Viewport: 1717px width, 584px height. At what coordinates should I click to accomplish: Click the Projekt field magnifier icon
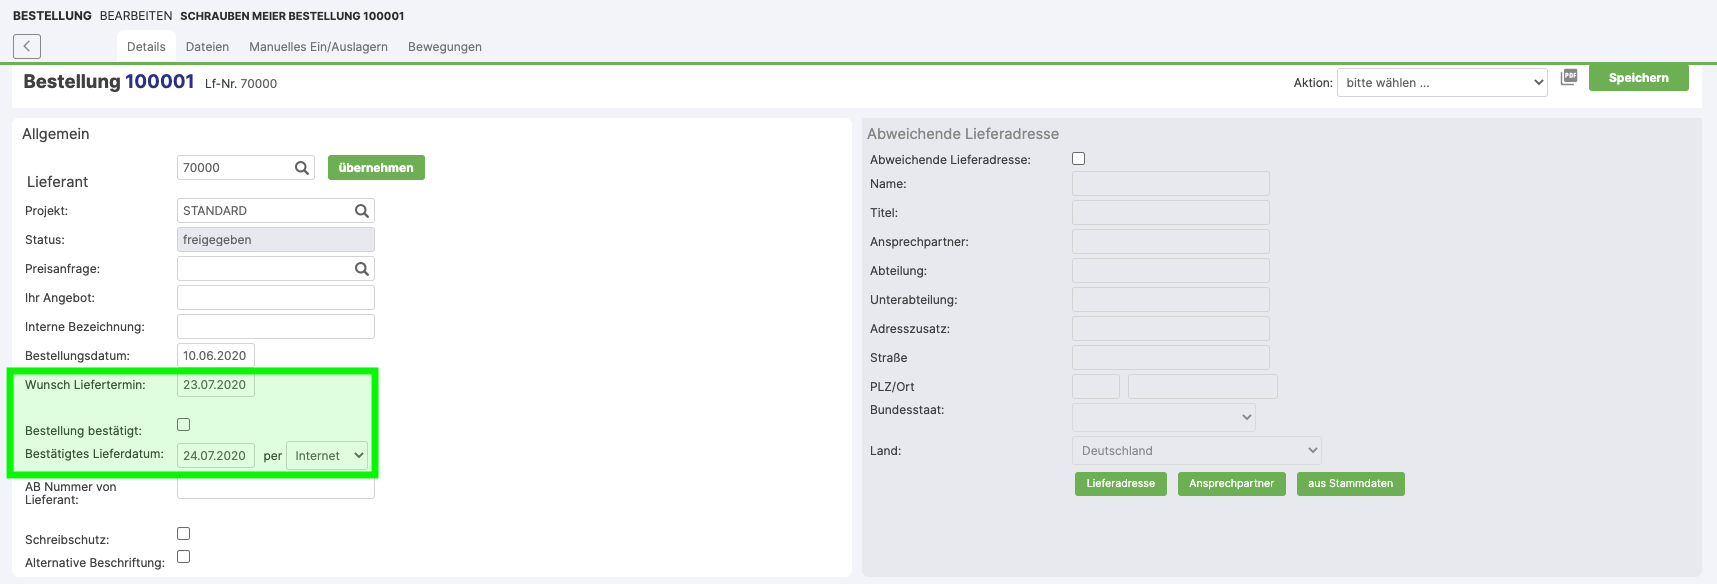click(361, 211)
